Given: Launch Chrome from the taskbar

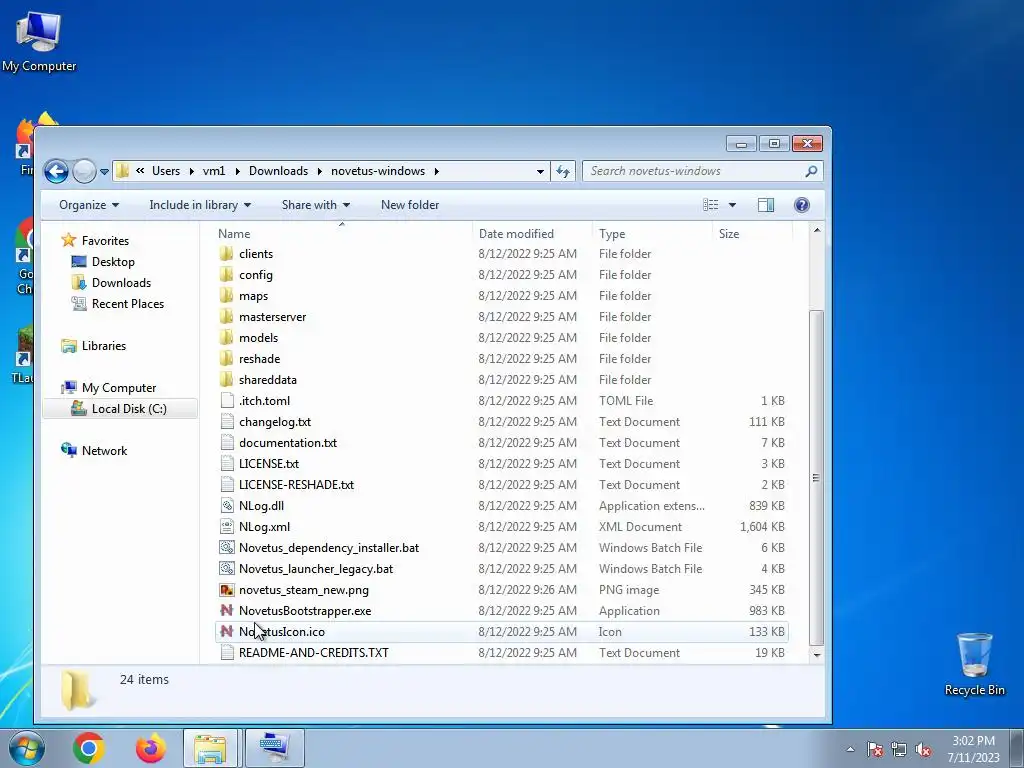Looking at the screenshot, I should tap(89, 748).
